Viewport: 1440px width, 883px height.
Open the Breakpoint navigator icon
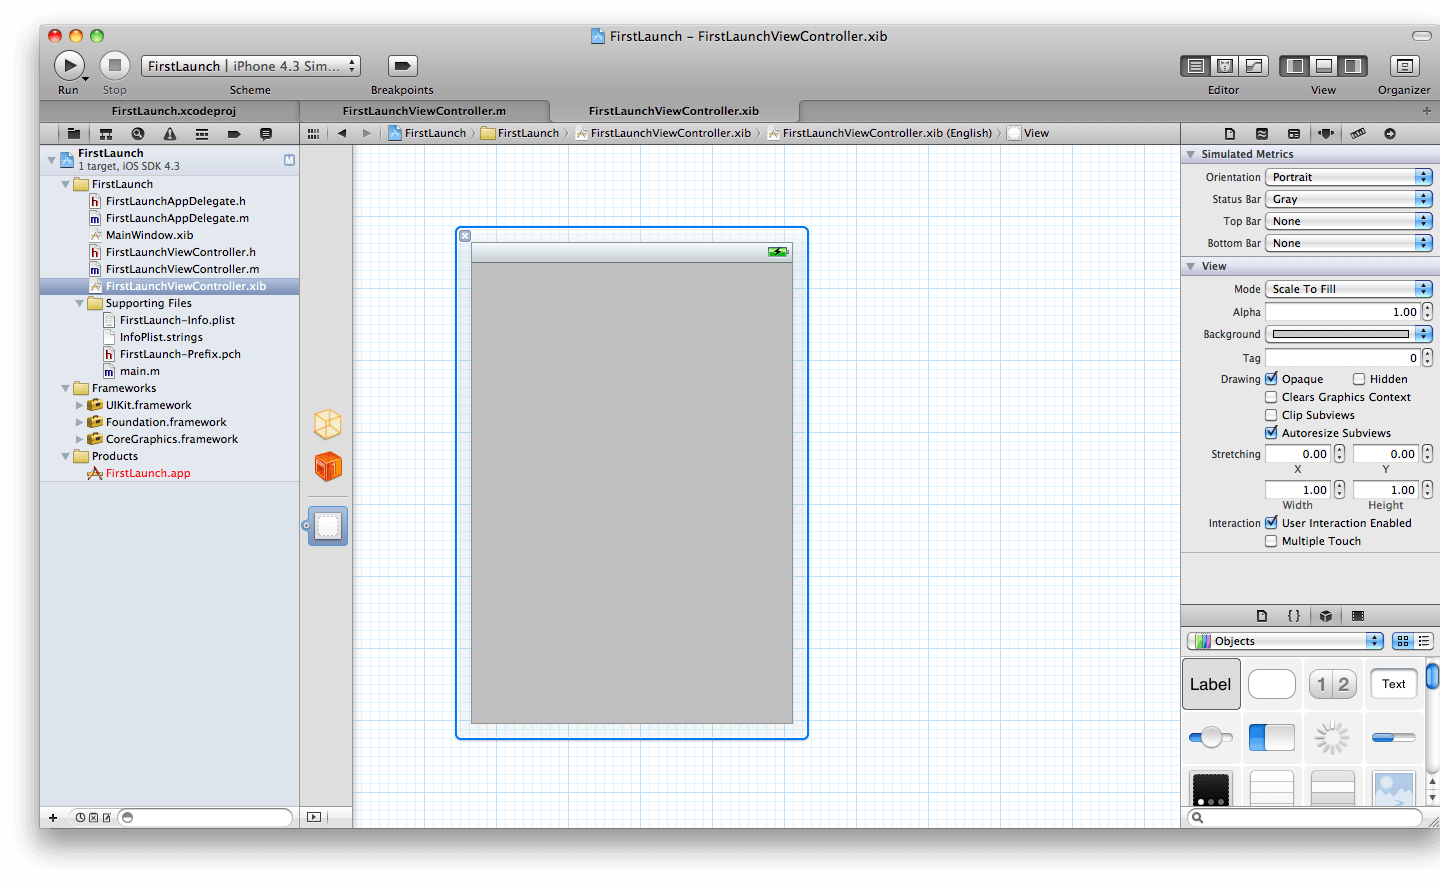(234, 133)
